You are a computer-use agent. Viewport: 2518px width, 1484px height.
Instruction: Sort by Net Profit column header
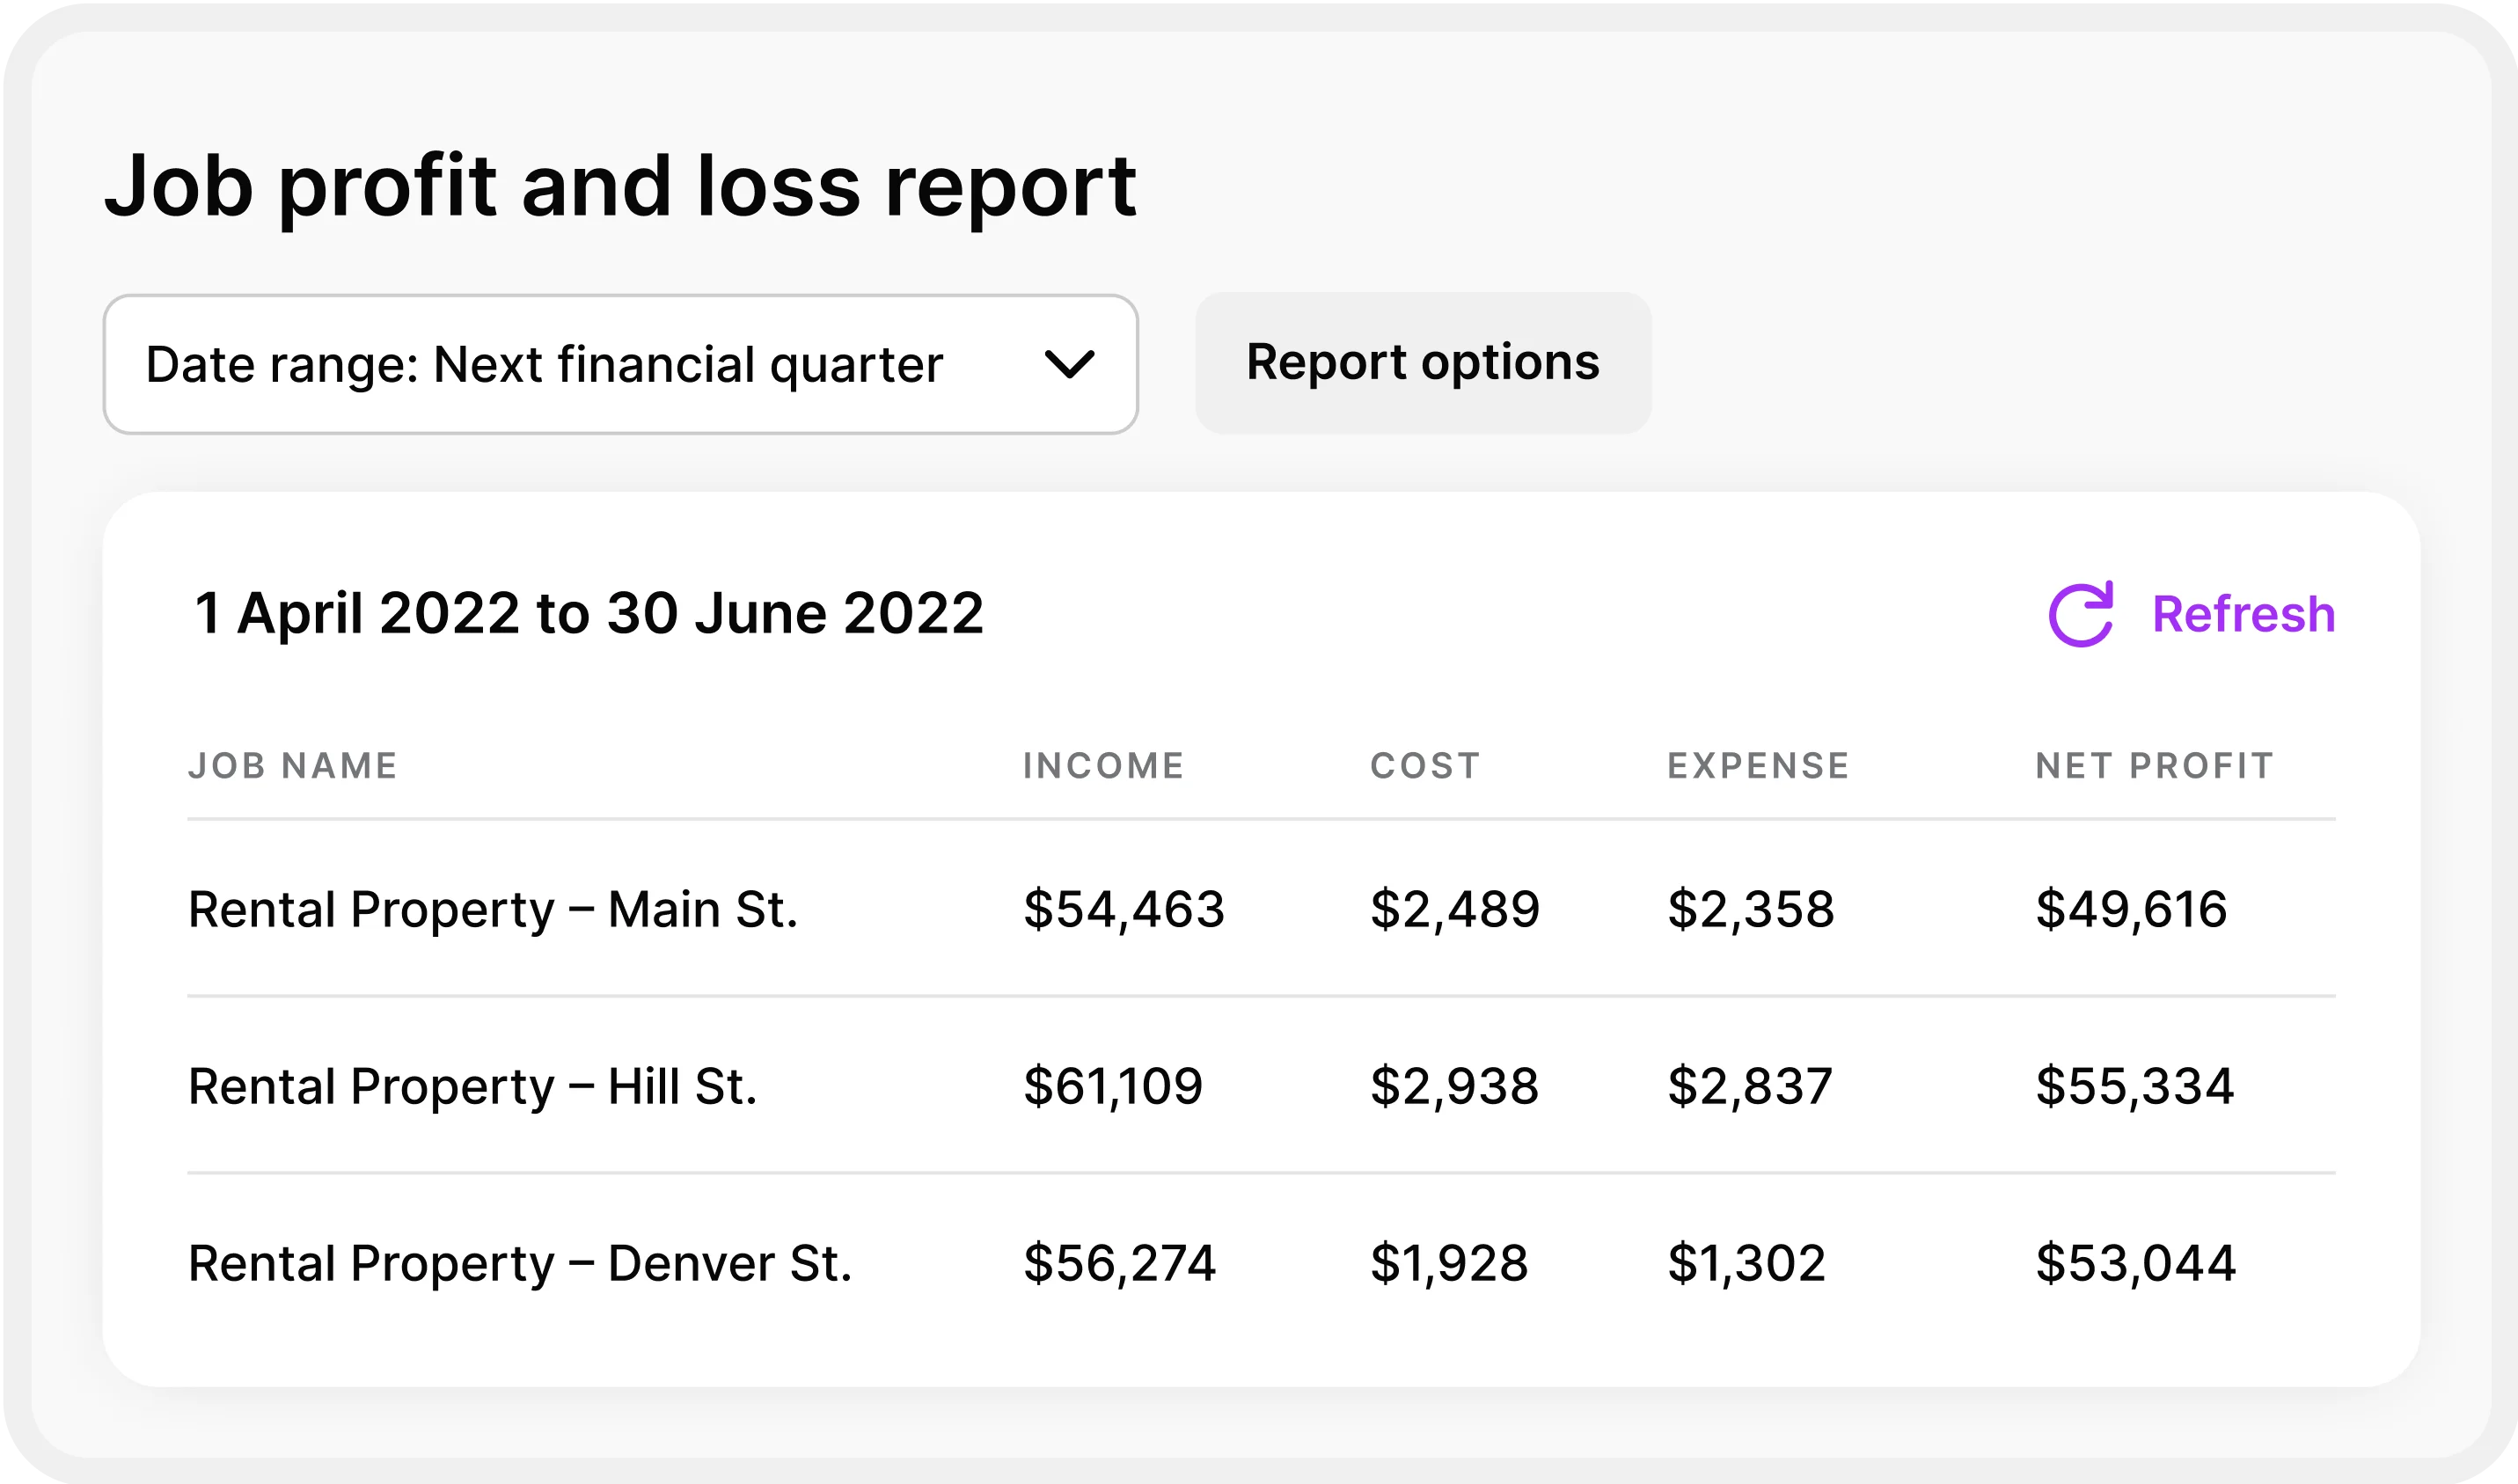tap(2154, 766)
